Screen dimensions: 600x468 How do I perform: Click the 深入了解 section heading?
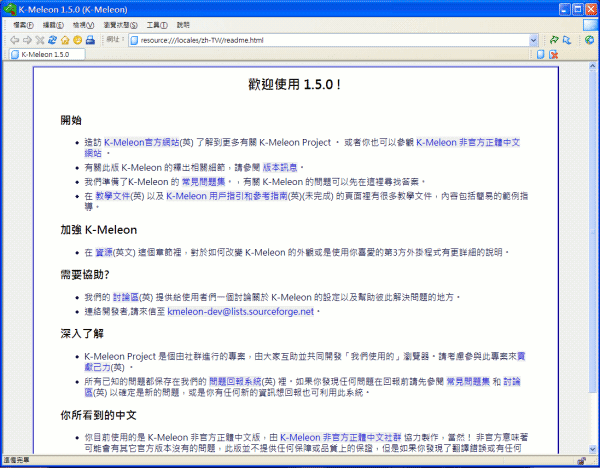(82, 333)
